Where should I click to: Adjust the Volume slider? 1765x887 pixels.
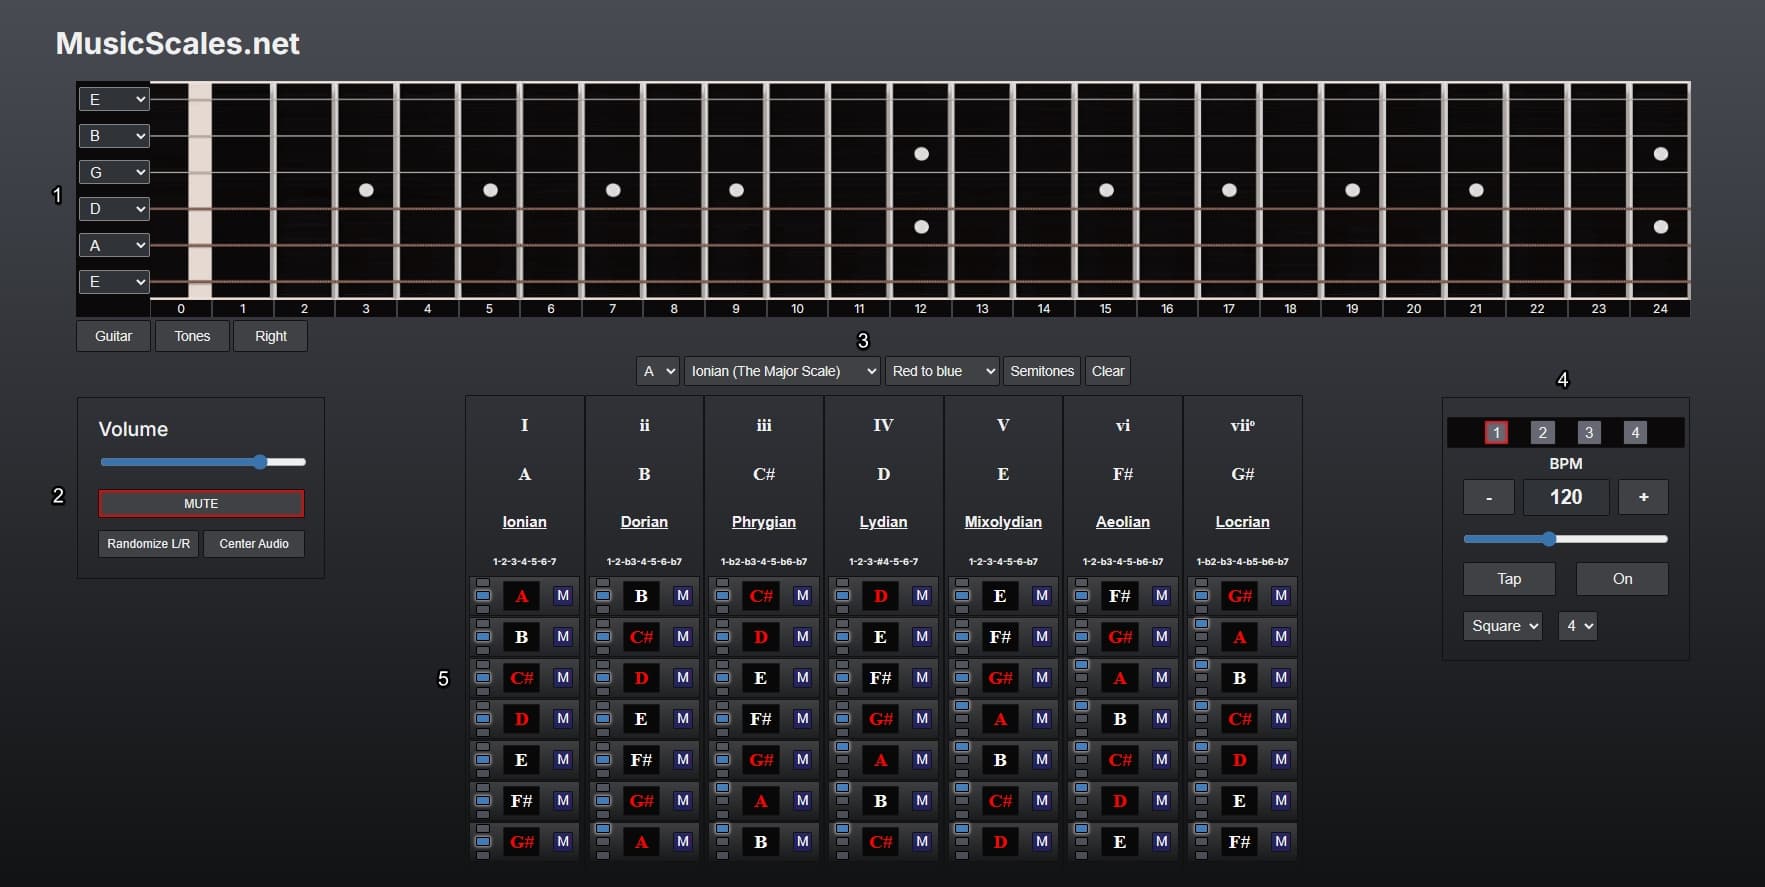203,462
